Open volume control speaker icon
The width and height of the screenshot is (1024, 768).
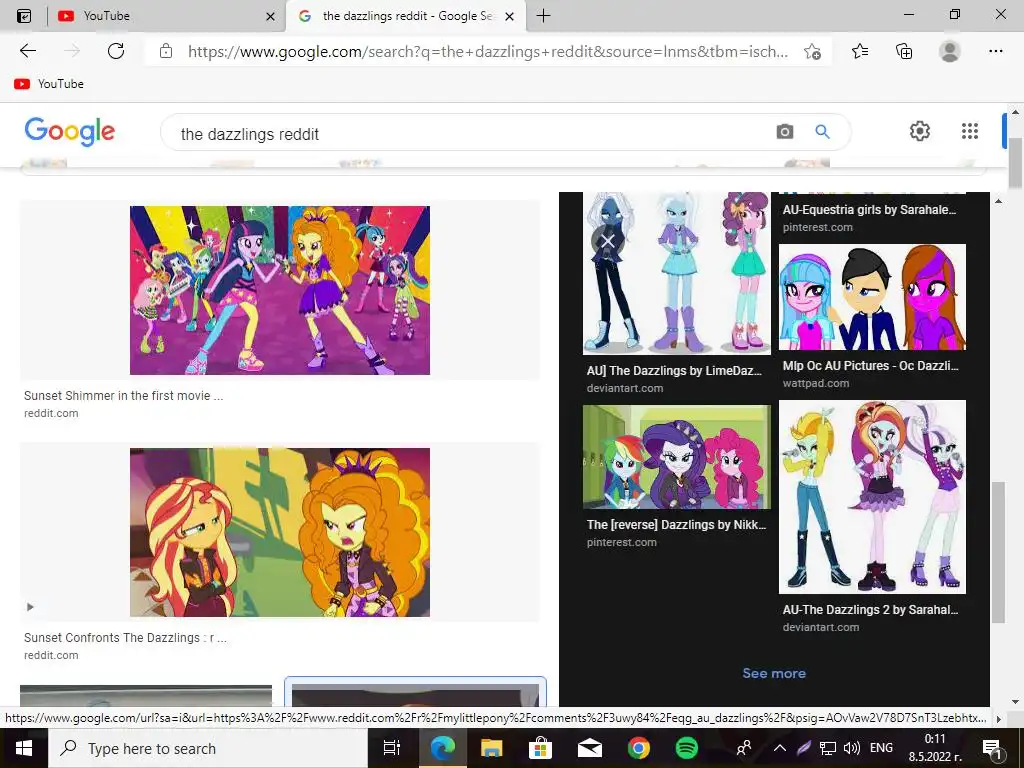point(852,748)
